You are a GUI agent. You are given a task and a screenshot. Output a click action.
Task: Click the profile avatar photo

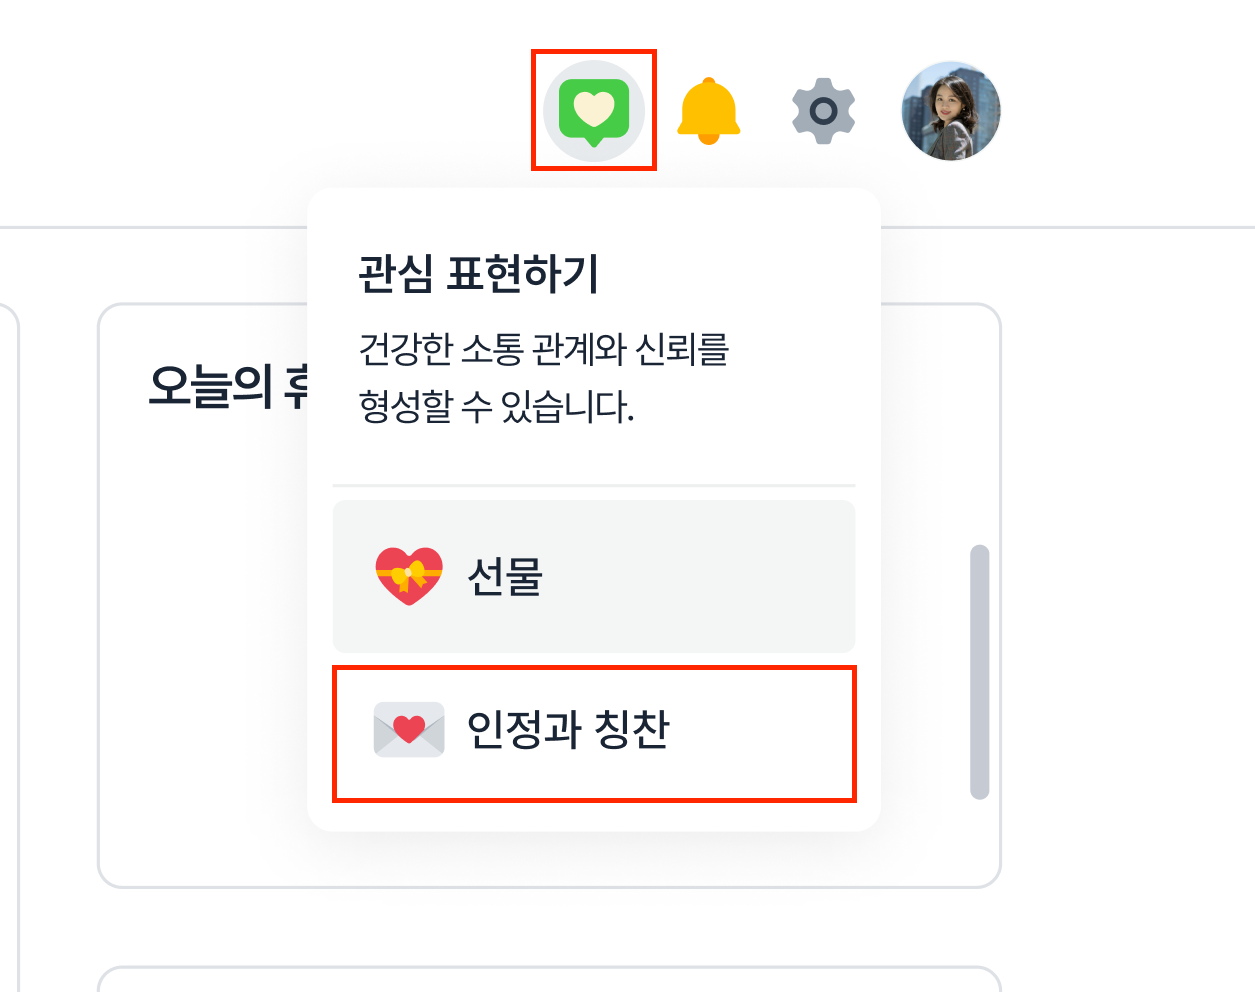[950, 110]
